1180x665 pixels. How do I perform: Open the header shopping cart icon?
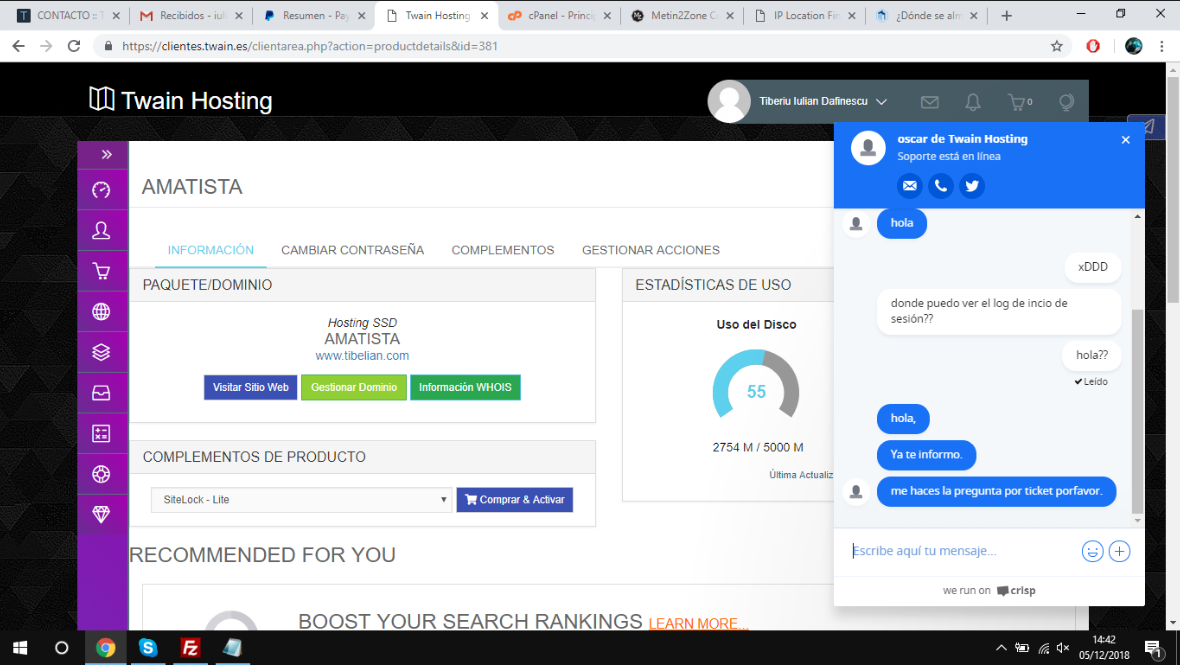pyautogui.click(x=1017, y=102)
